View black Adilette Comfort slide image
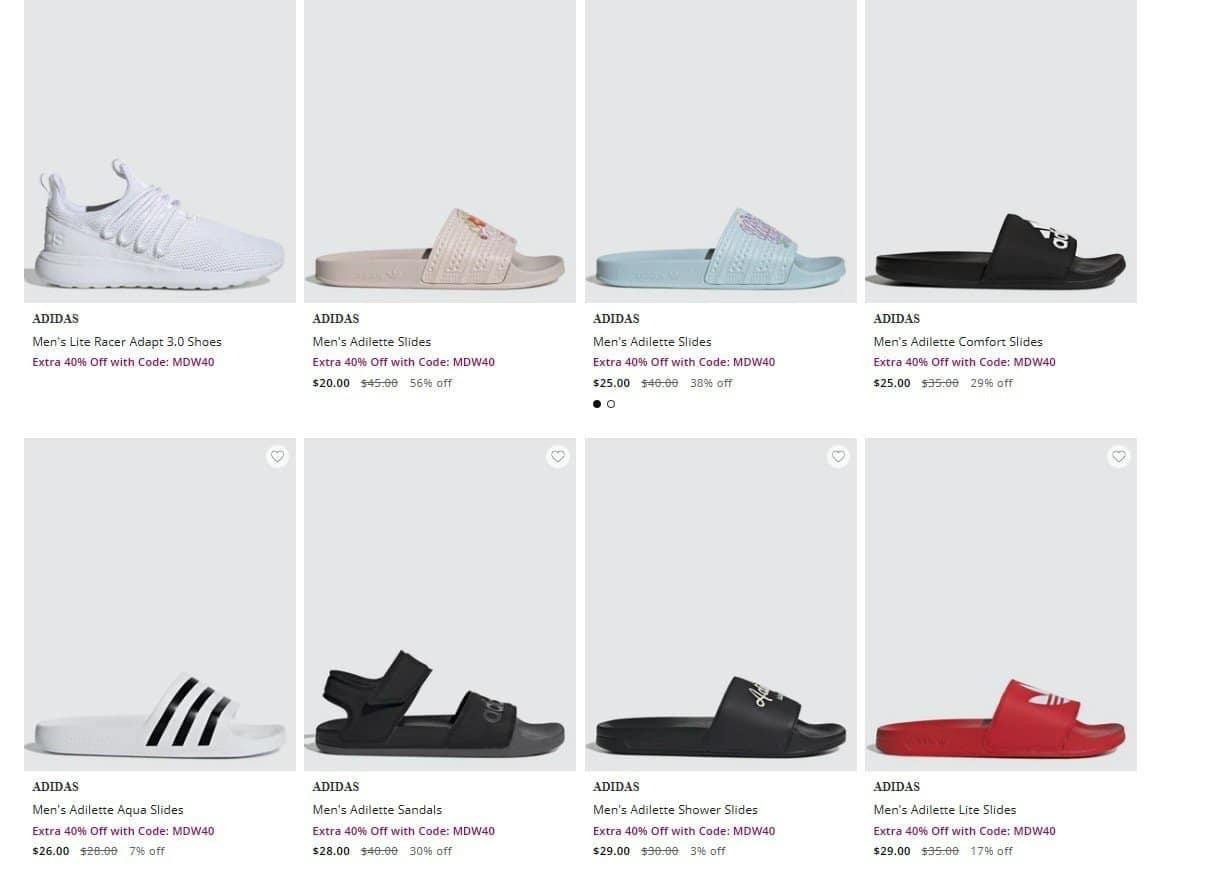Viewport: 1220px width, 884px height. (1001, 151)
